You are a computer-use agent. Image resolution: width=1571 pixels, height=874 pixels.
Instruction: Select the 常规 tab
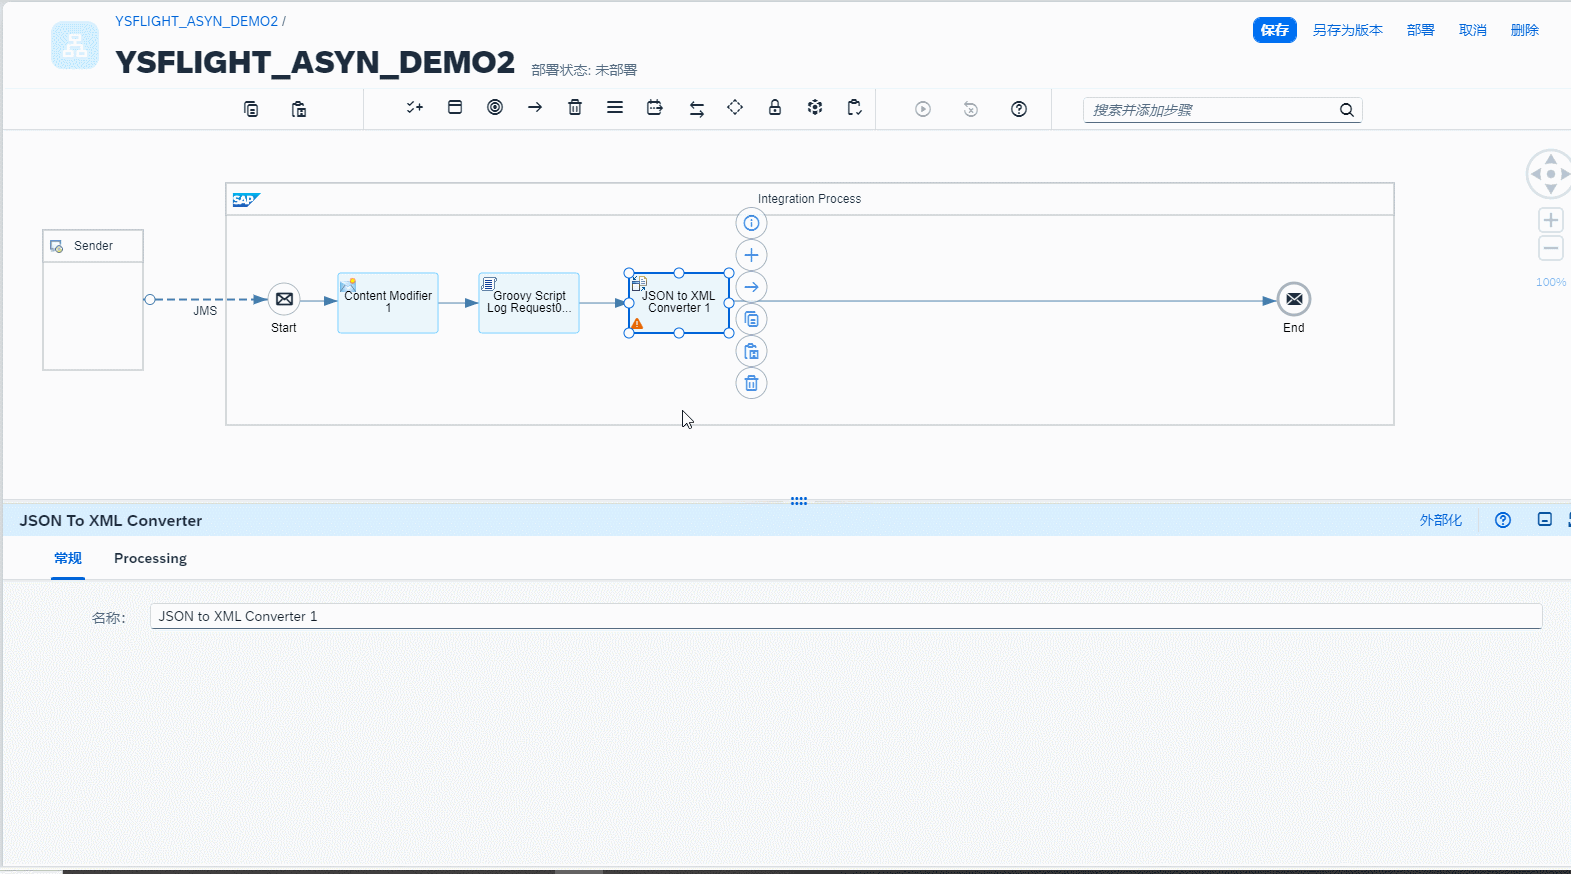[x=68, y=558]
